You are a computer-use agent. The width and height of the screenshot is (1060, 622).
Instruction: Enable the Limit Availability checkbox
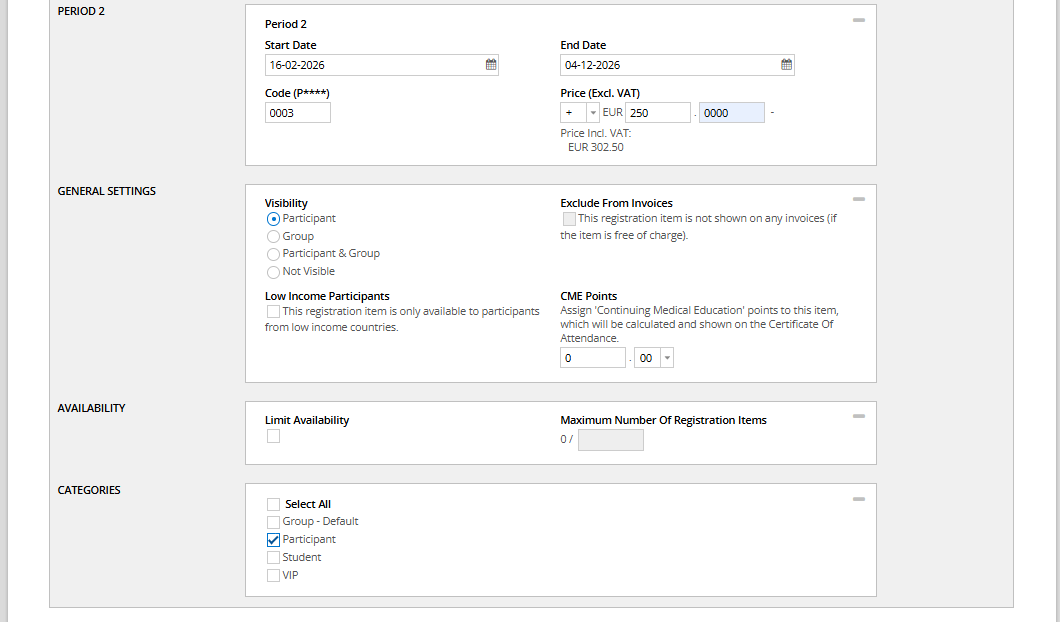(273, 436)
